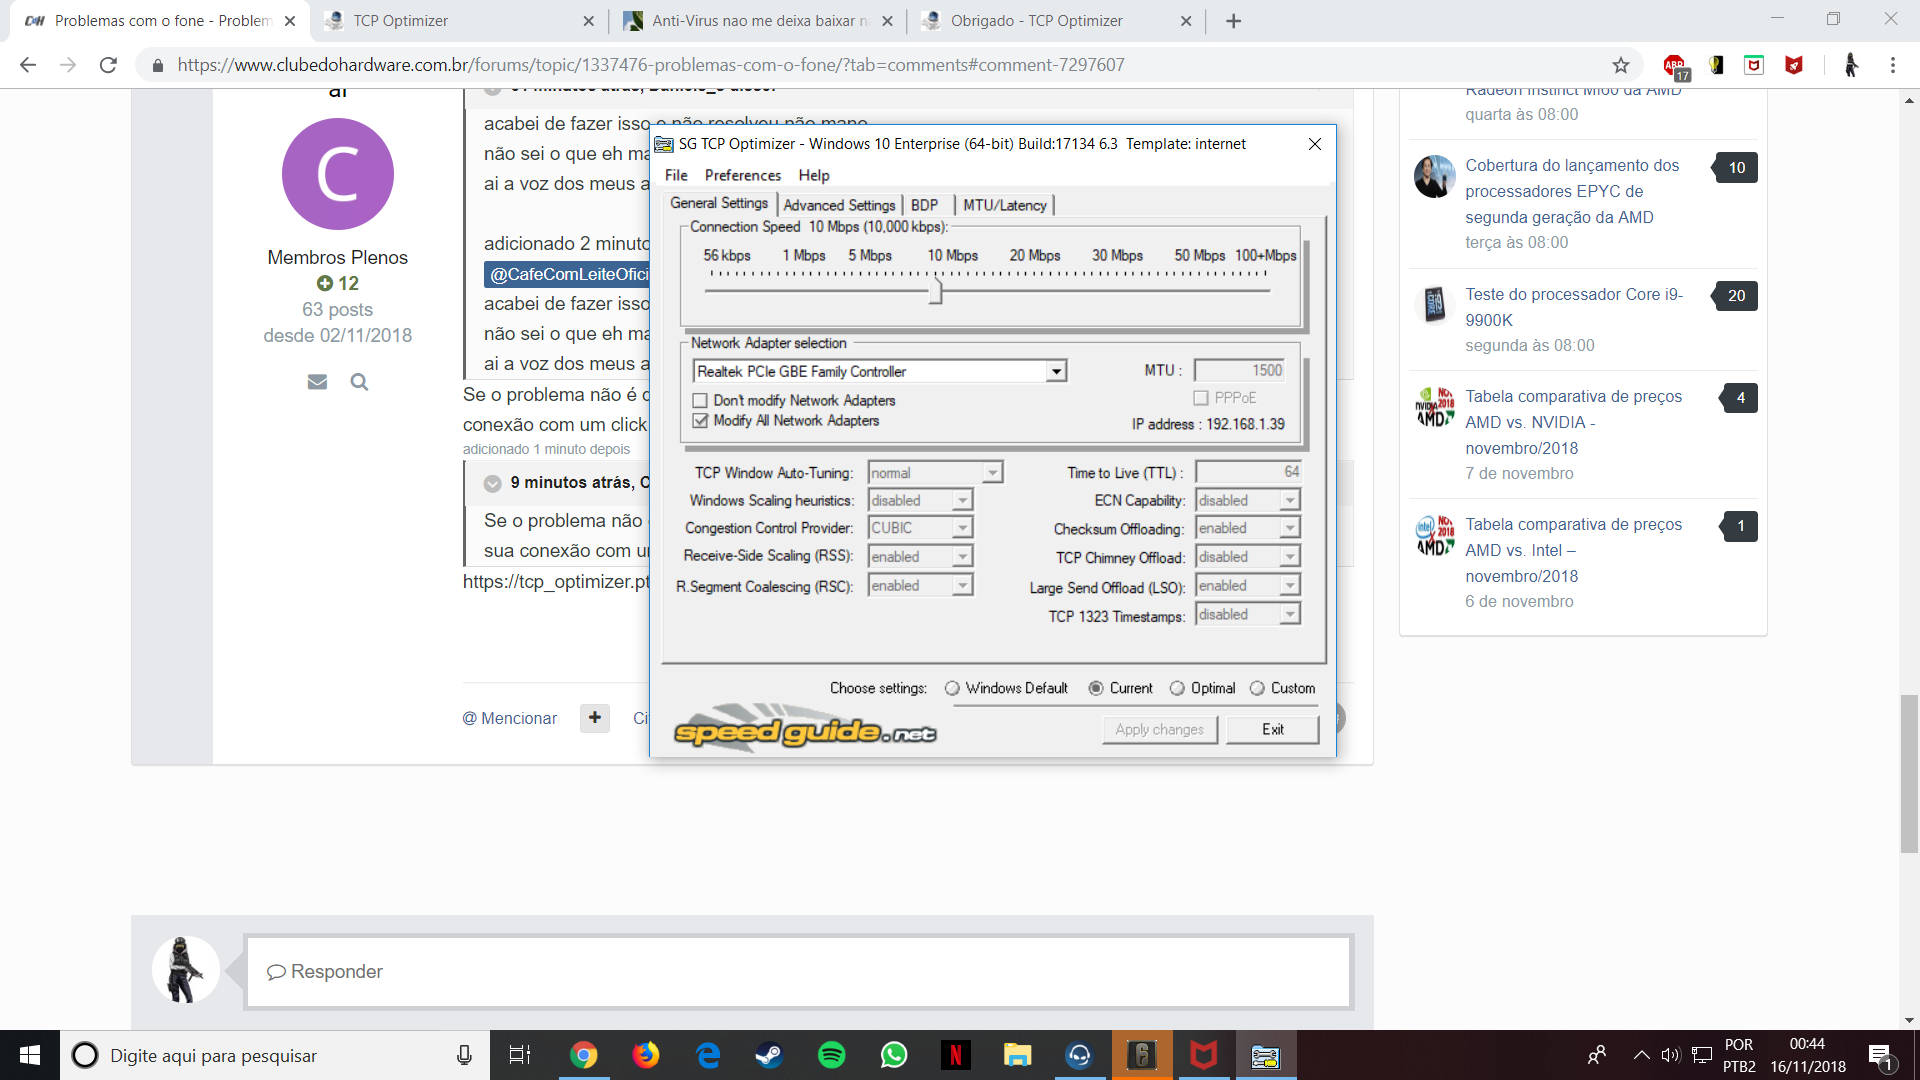Open the File menu in TCP Optimizer
This screenshot has height=1080, width=1920.
[x=676, y=175]
